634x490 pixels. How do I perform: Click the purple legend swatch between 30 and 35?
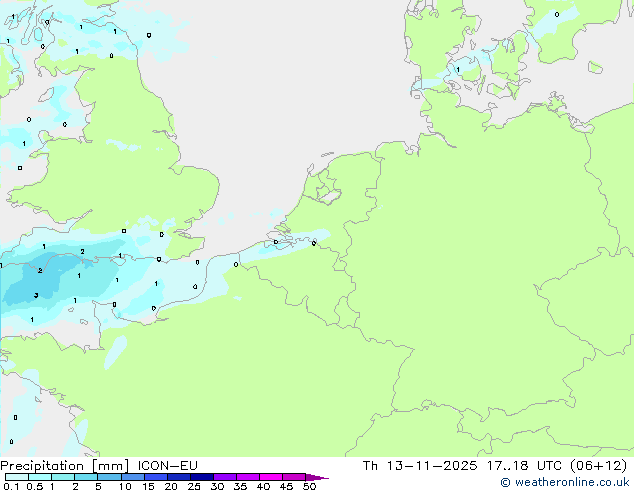pyautogui.click(x=225, y=477)
